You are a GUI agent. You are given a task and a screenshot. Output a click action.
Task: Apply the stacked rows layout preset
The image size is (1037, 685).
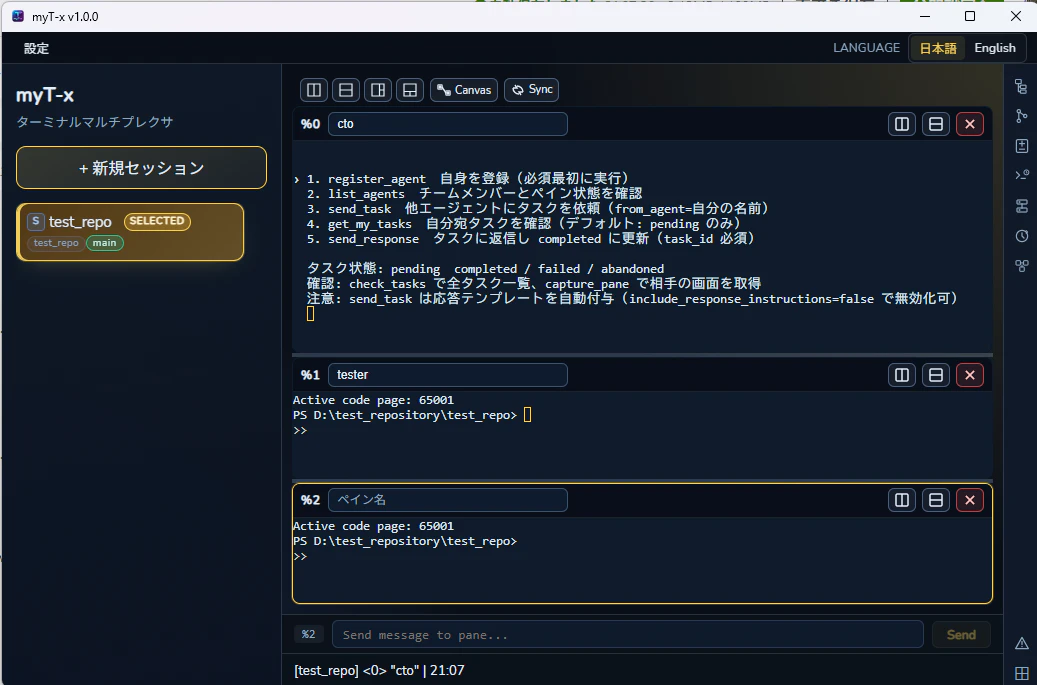[x=346, y=90]
